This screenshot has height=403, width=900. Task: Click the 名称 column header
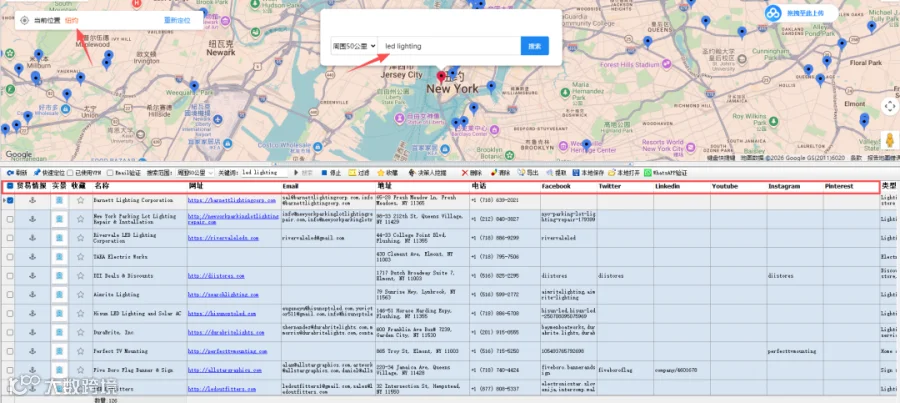point(102,186)
